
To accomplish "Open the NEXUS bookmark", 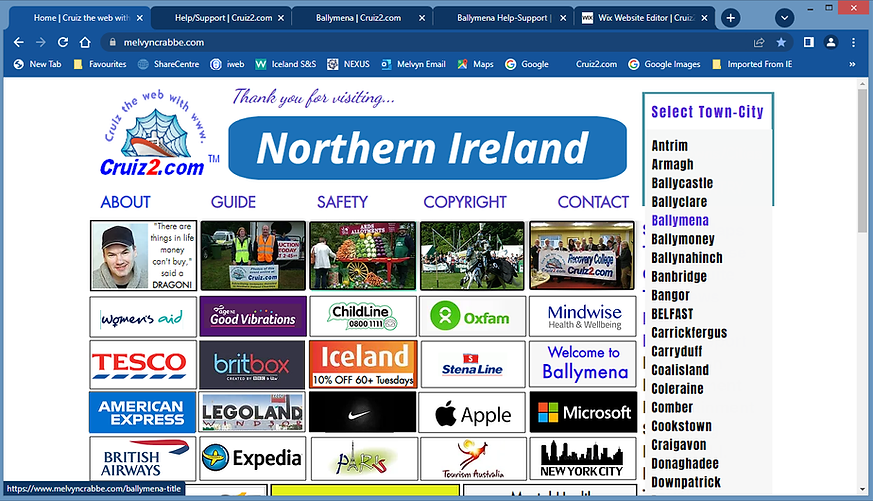I will click(349, 64).
